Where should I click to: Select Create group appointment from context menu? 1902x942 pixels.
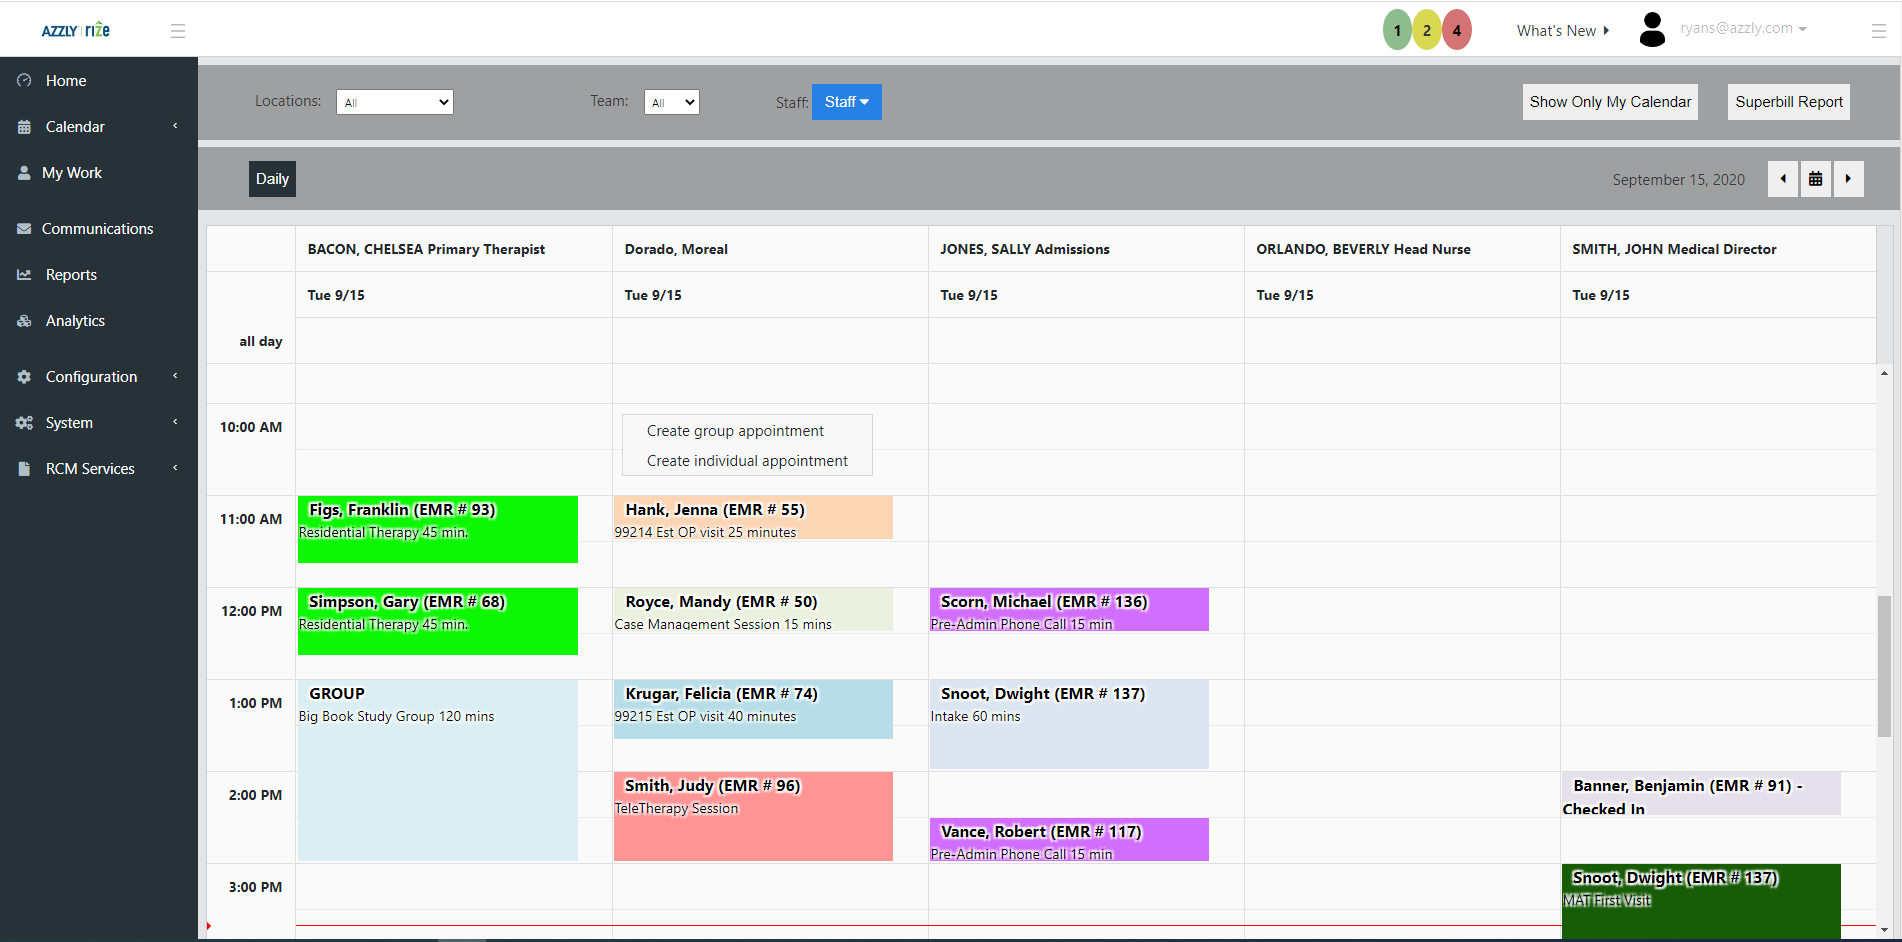[735, 431]
